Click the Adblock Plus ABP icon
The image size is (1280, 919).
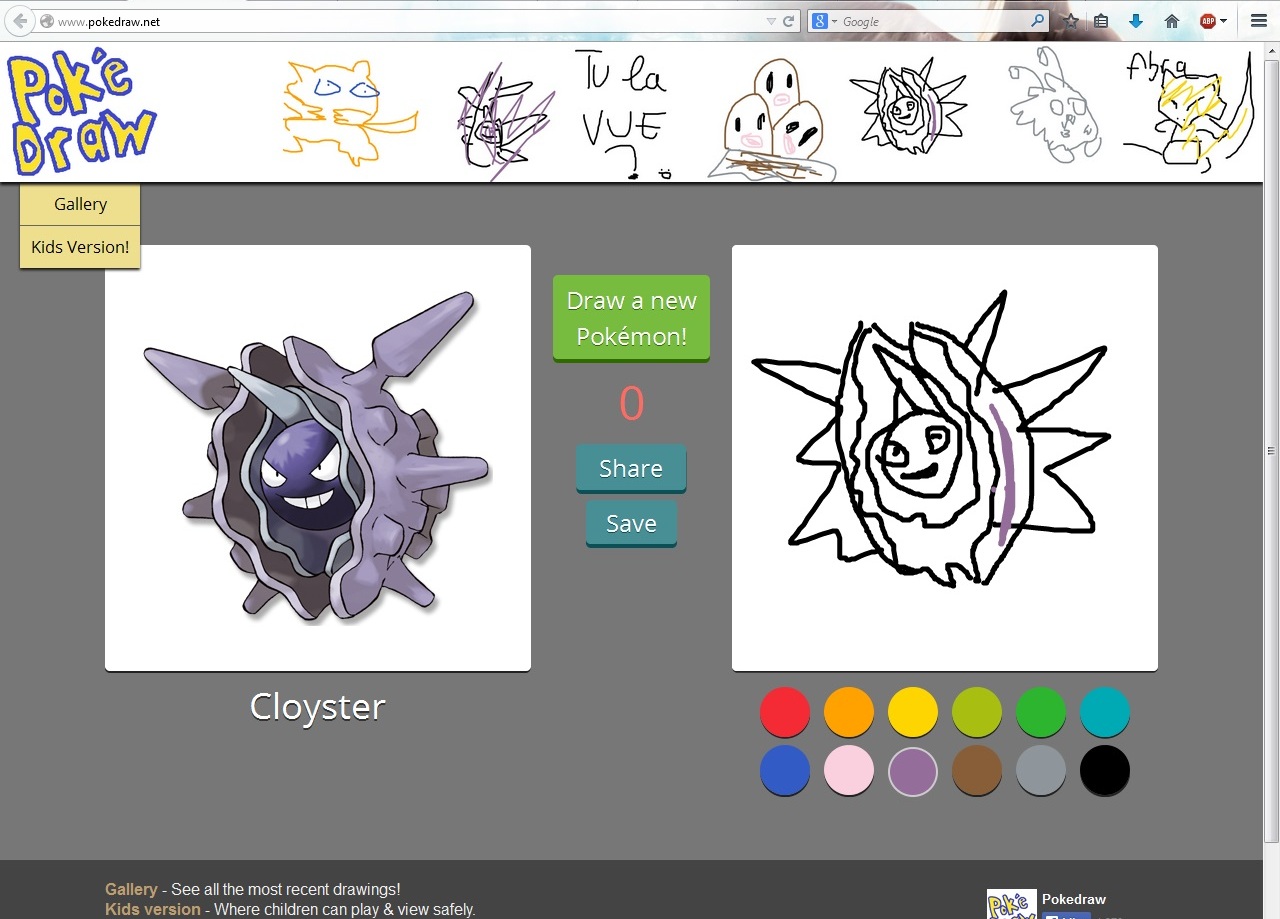tap(1208, 21)
